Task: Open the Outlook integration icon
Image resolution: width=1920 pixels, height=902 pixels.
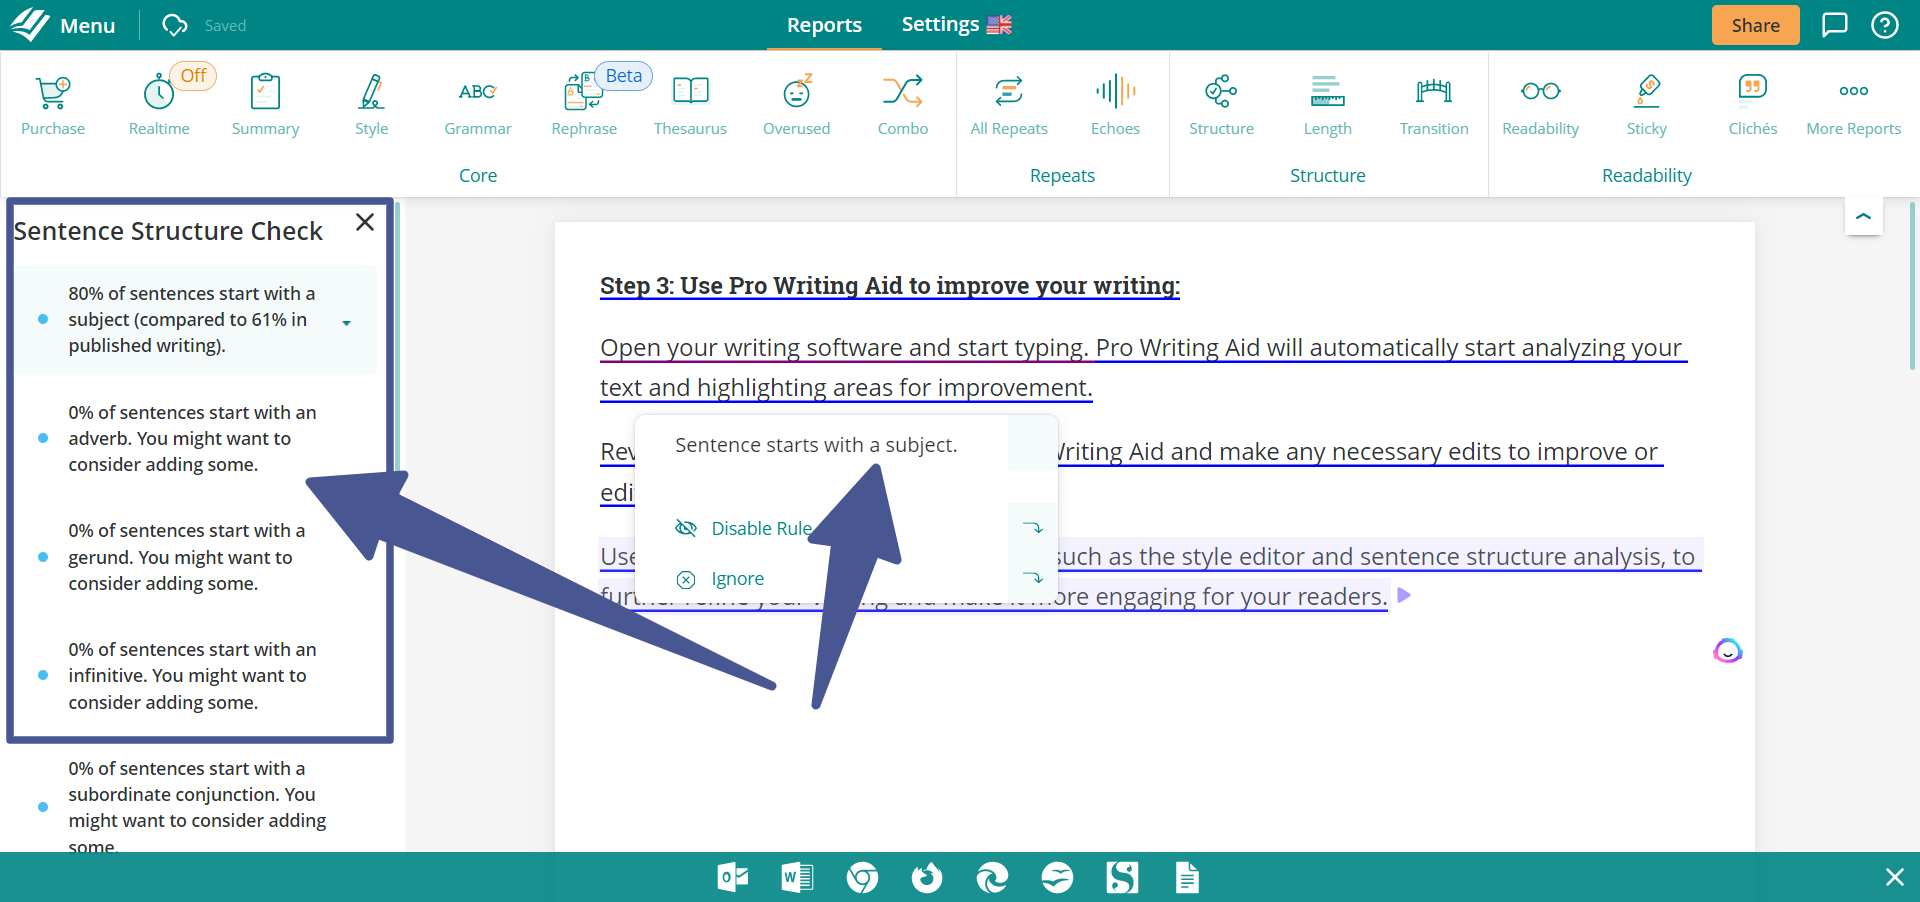Action: coord(733,878)
